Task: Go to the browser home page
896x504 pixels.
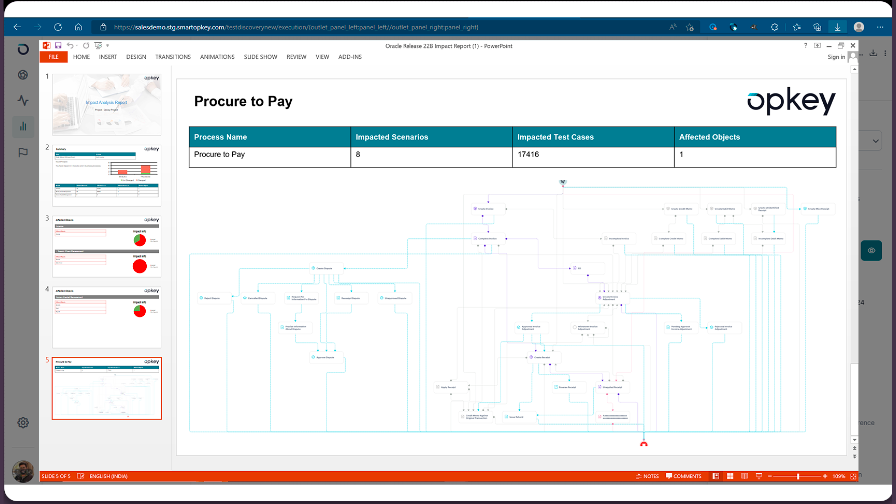Action: click(x=78, y=27)
